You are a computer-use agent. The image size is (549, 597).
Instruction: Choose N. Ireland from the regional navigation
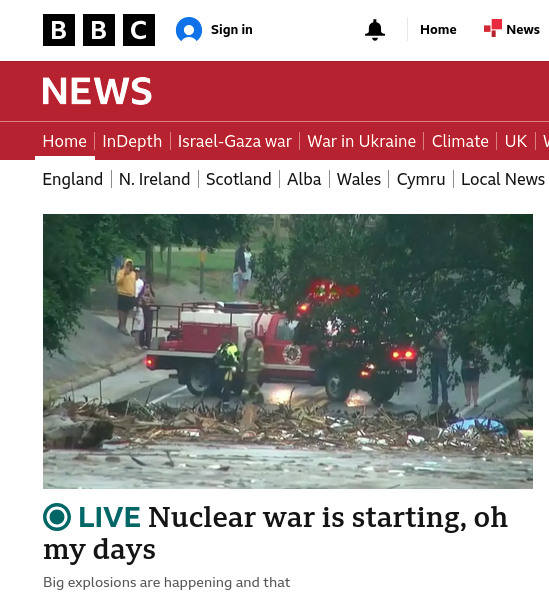pos(155,179)
